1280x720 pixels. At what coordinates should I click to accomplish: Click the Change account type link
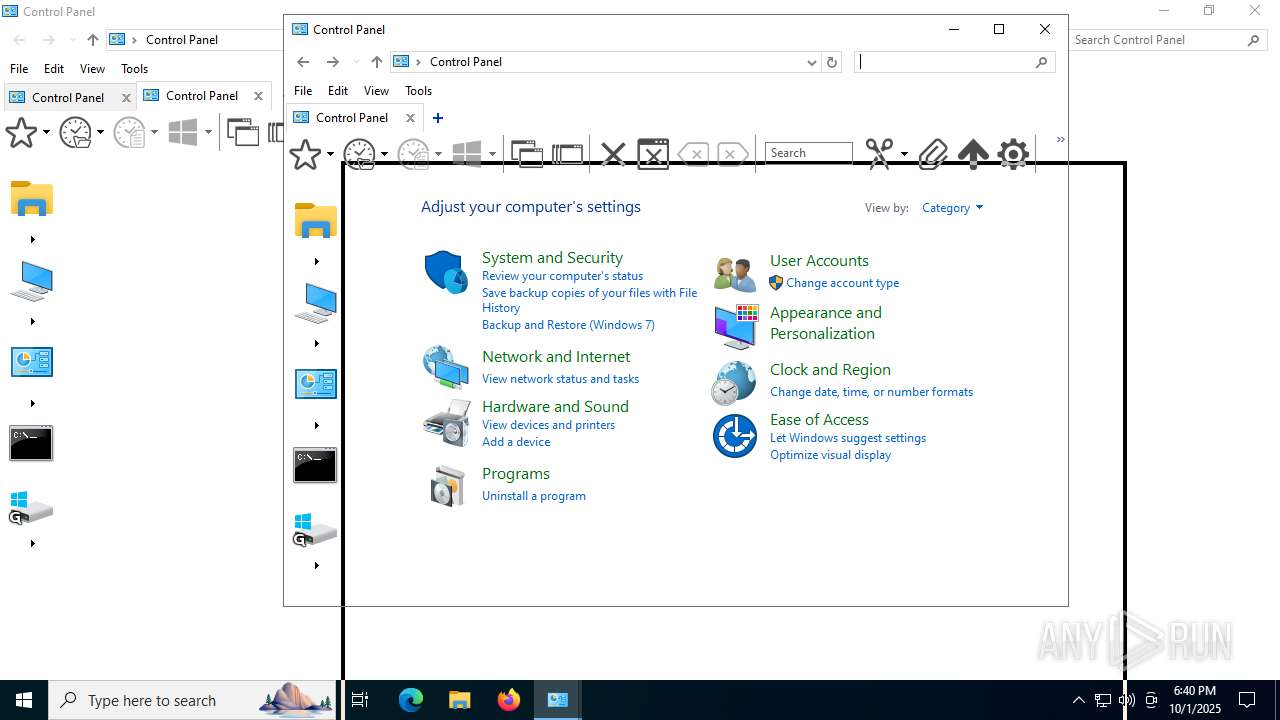click(842, 283)
